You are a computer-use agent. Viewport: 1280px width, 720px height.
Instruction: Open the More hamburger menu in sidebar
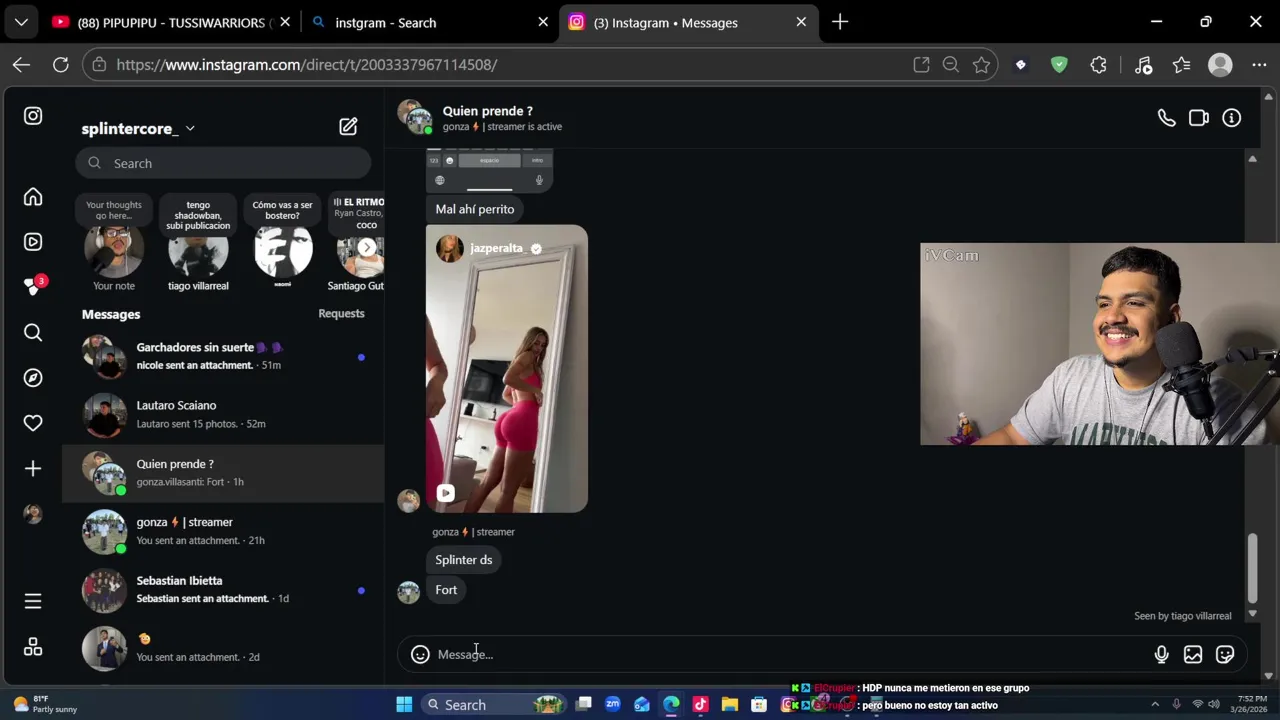33,601
